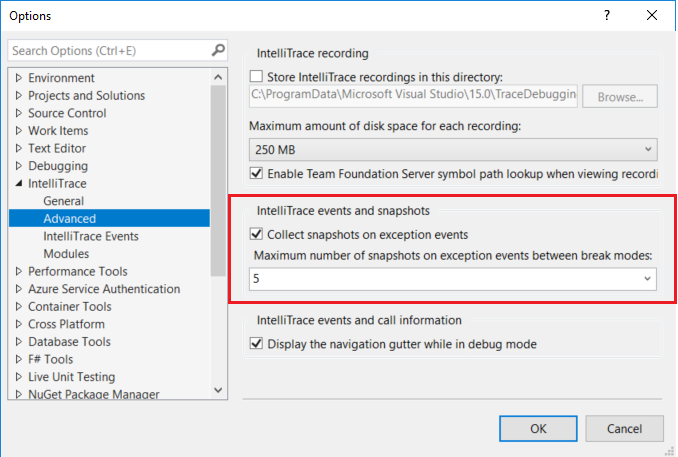Collapse the IntelliTrace tree node
Screen dimensions: 678x457
click(18, 184)
